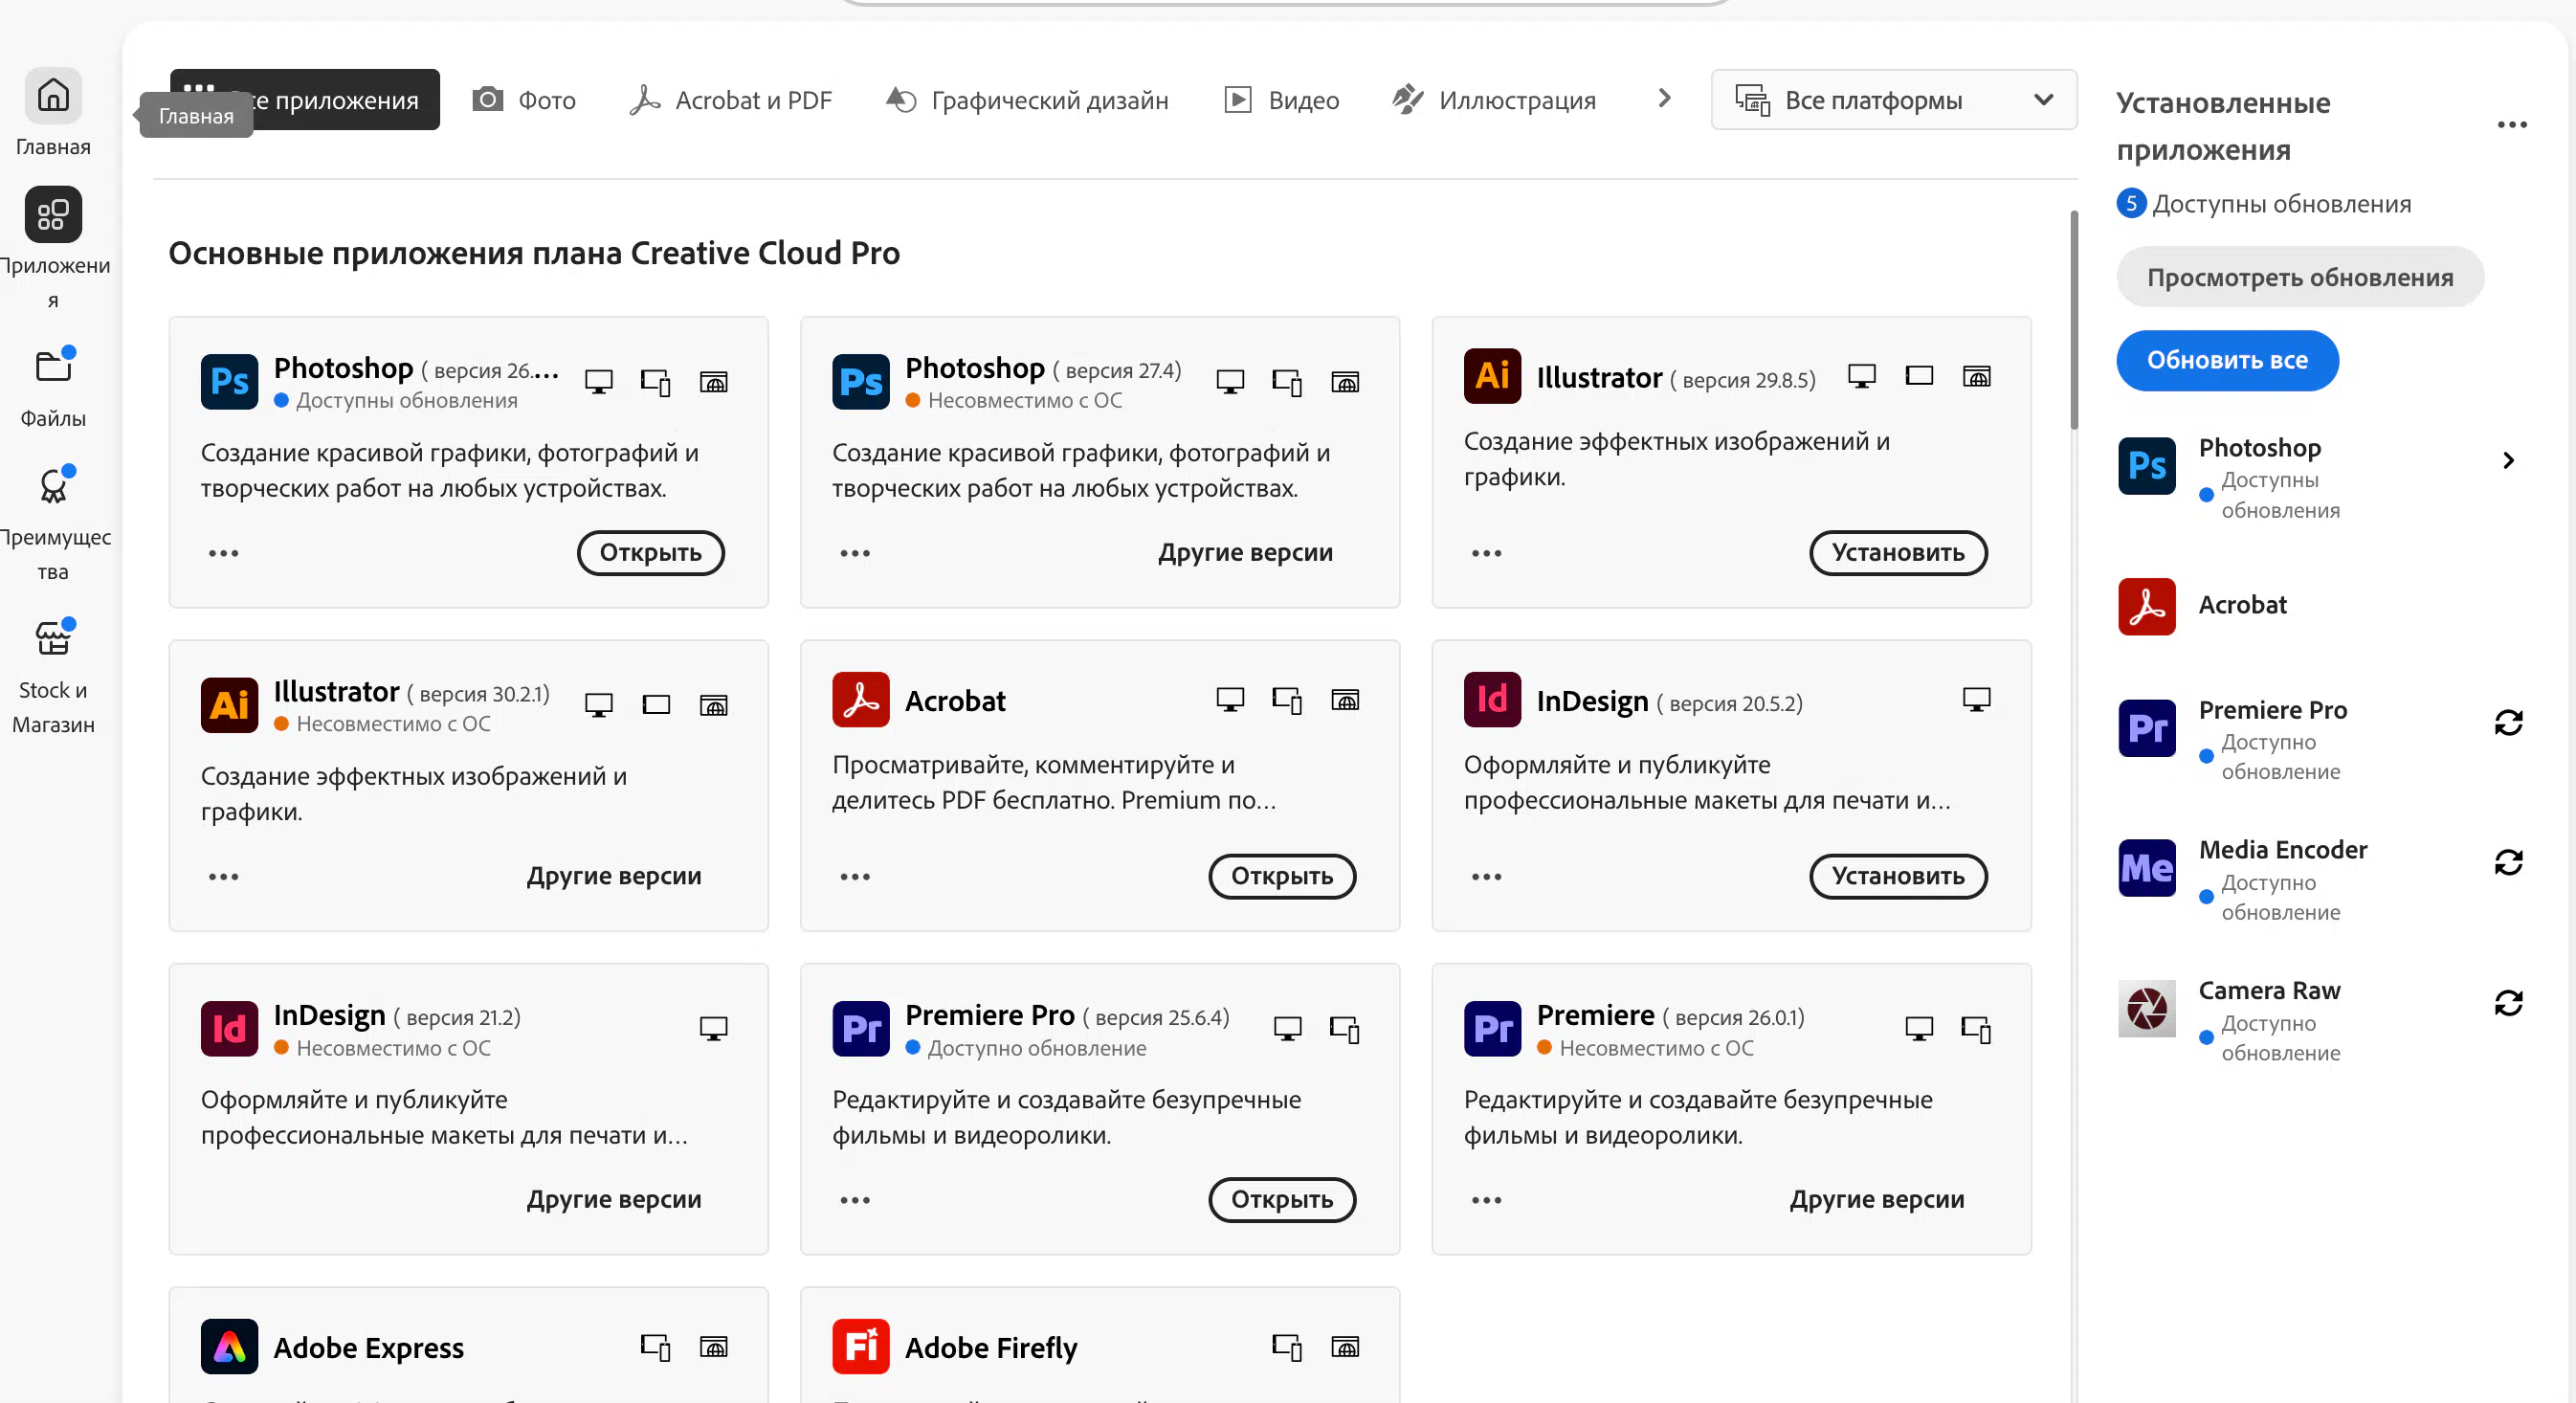The height and width of the screenshot is (1403, 2576).
Task: Click the Обновить все button
Action: coord(2227,361)
